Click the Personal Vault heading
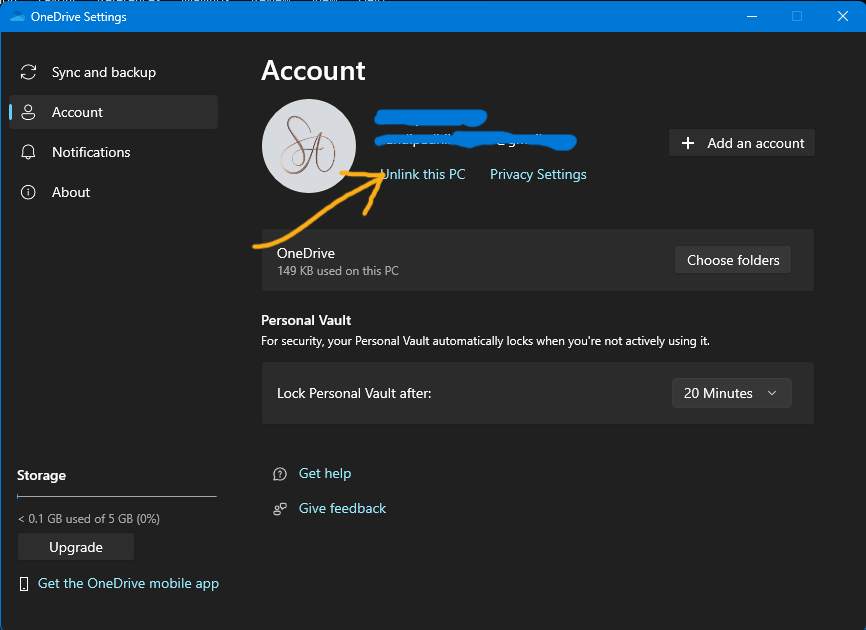The image size is (866, 630). point(306,320)
